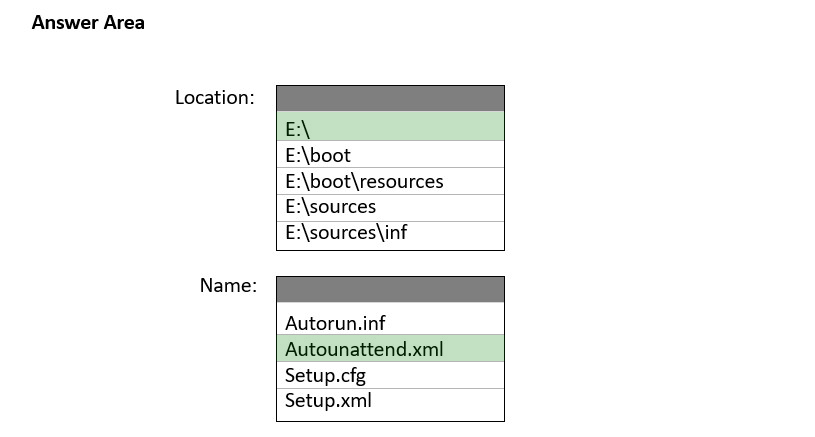Click the Name: label

228,285
